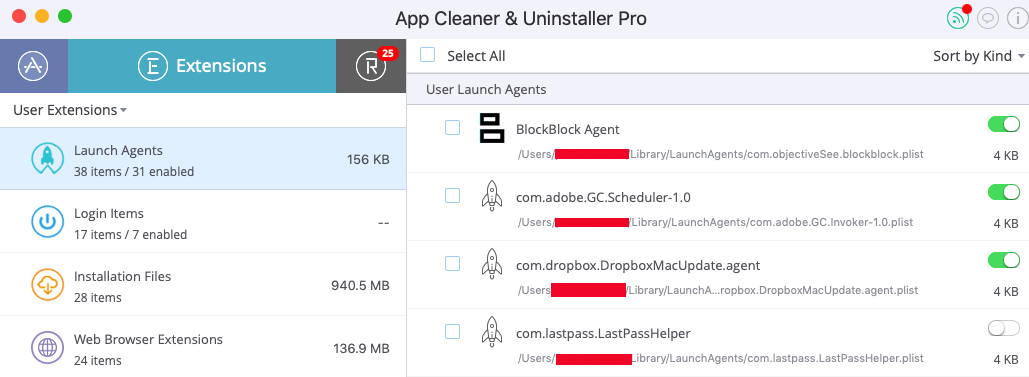Turn off com.adobe.GC.Scheduler-1.0 toggle
This screenshot has height=377, width=1029.
point(1003,192)
